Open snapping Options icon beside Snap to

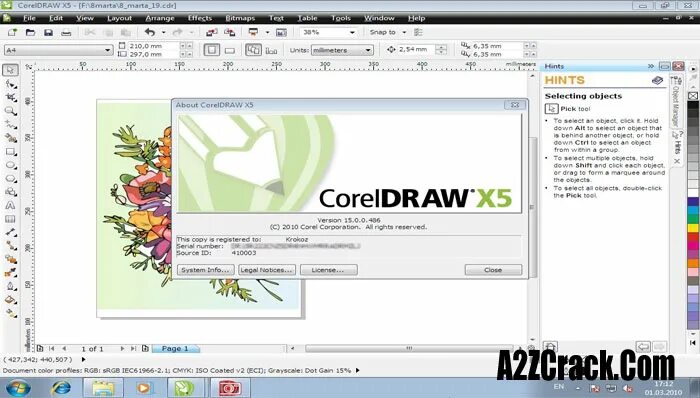(x=418, y=33)
